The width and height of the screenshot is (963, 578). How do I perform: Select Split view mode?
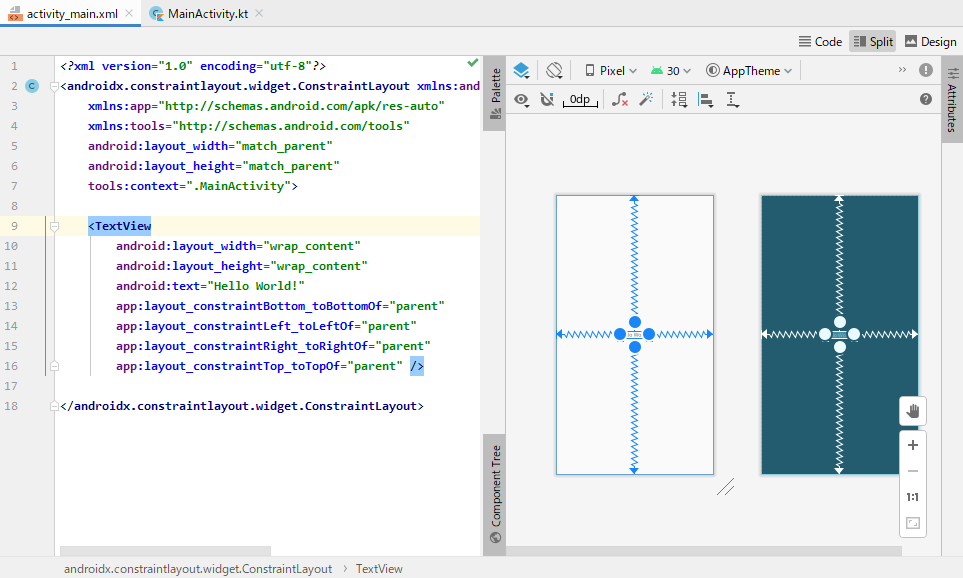coord(873,42)
